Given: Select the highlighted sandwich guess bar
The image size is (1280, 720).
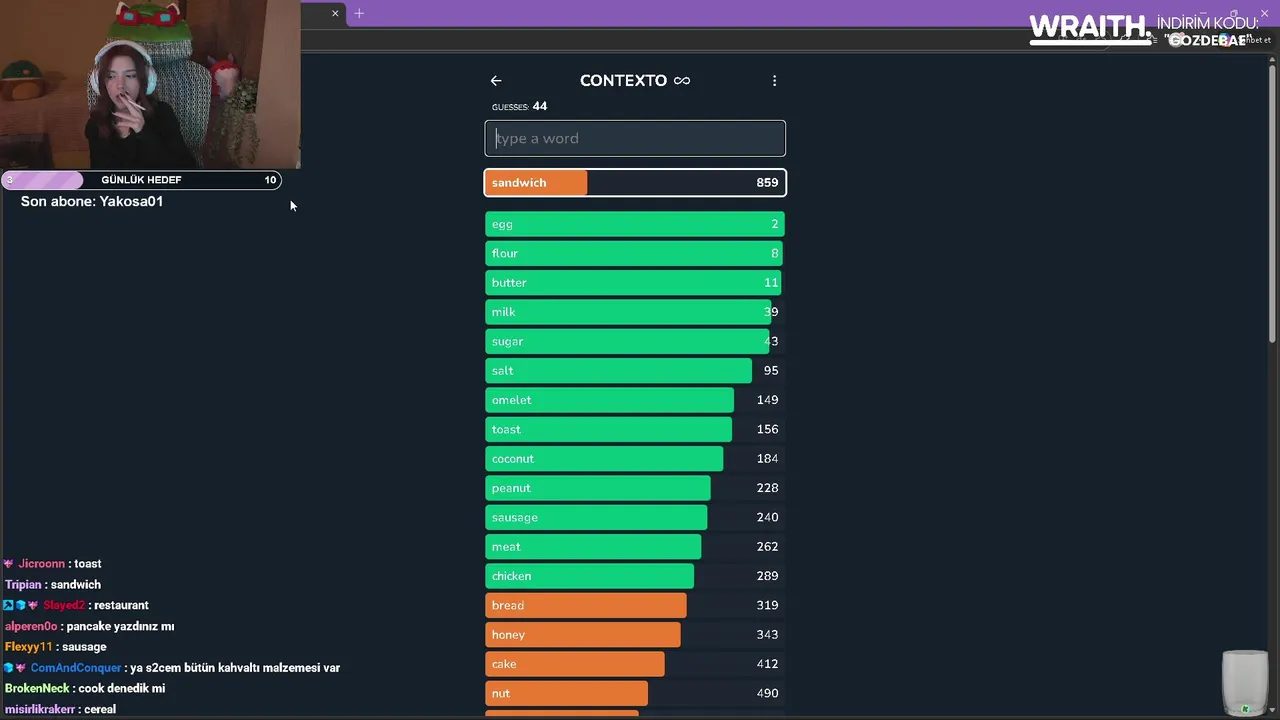Looking at the screenshot, I should pos(635,183).
